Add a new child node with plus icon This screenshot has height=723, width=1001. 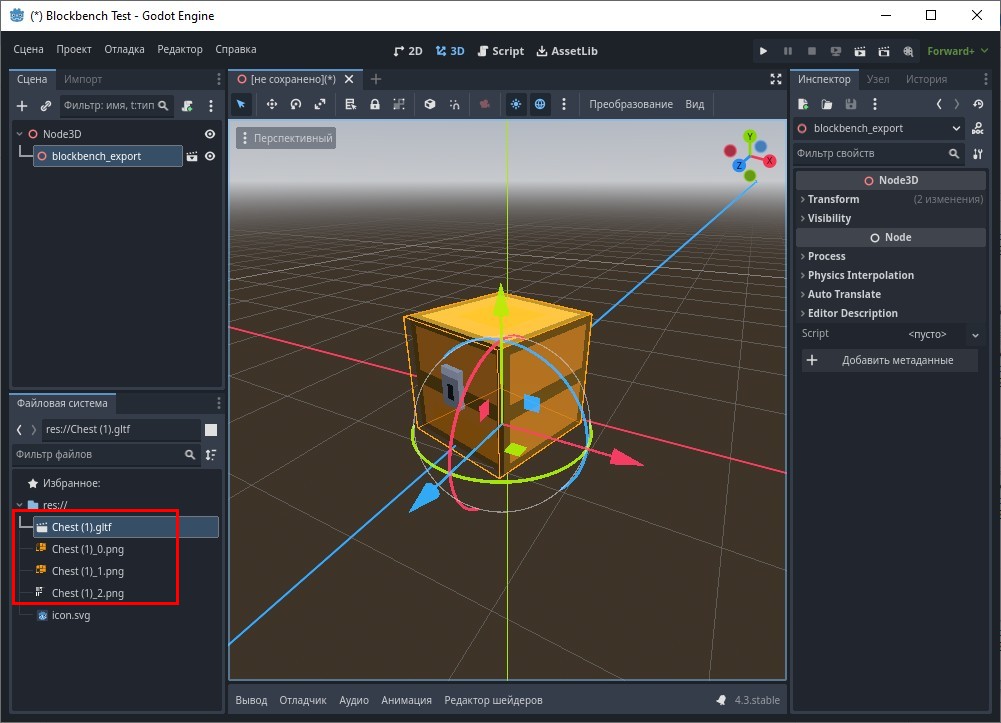point(22,105)
